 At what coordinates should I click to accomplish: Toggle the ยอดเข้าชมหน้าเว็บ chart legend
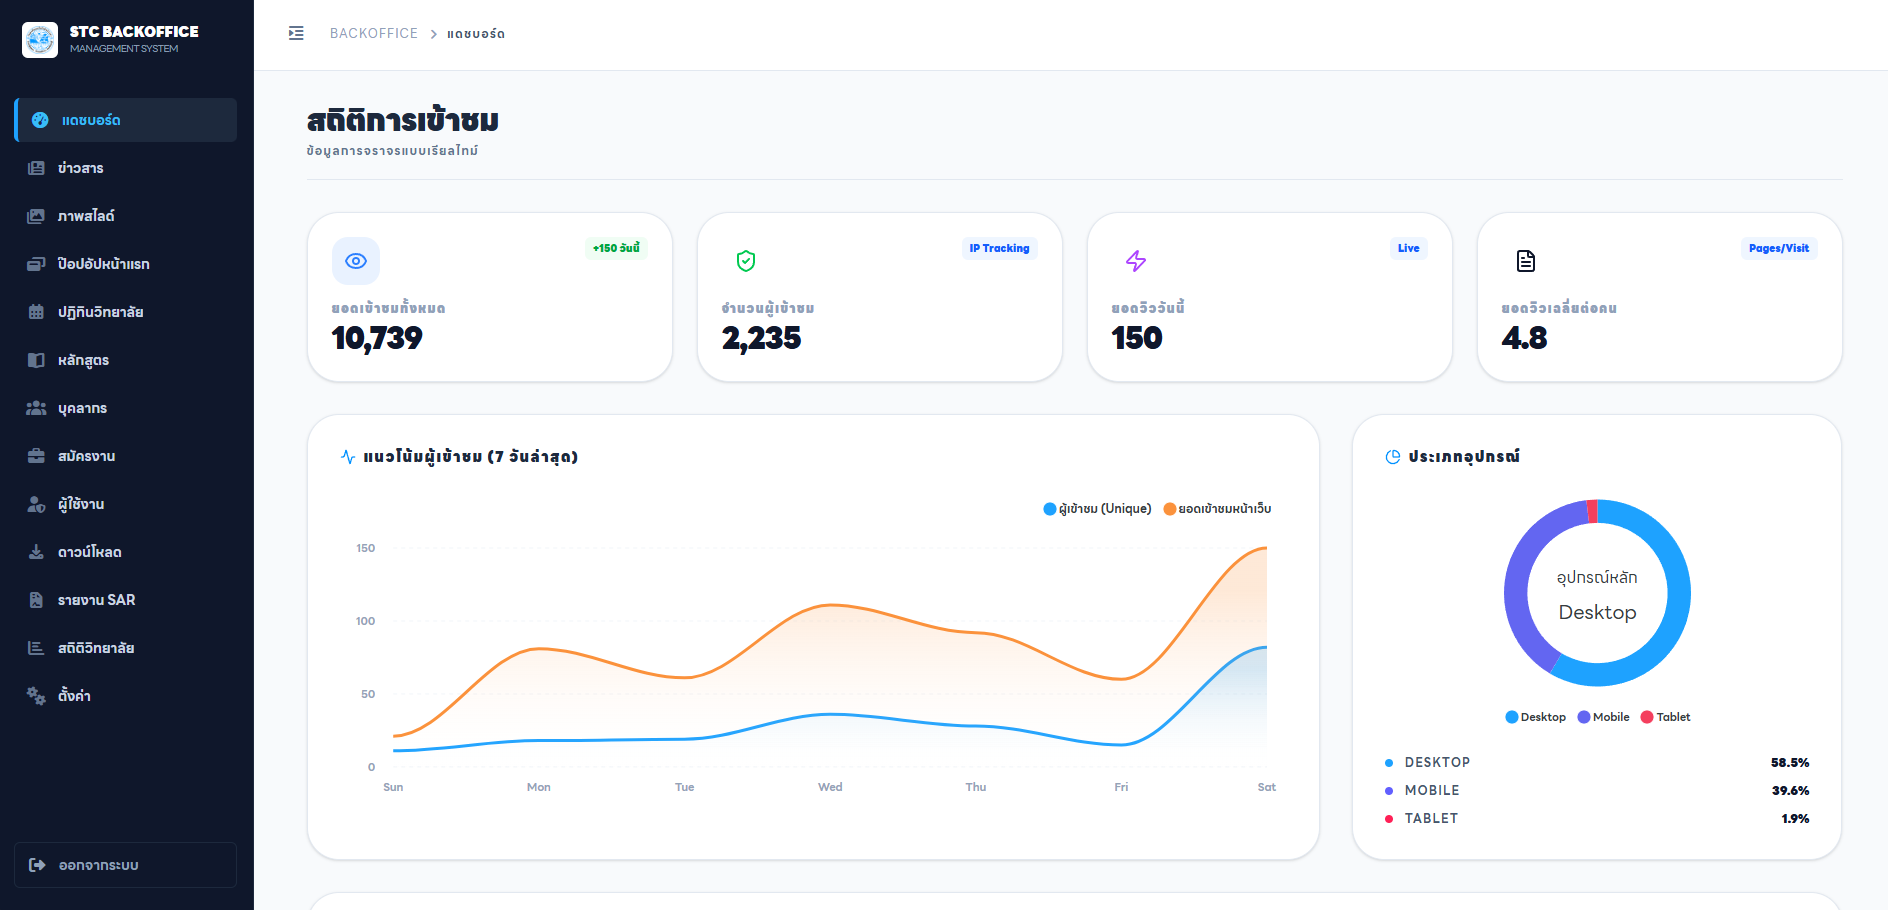click(1217, 509)
